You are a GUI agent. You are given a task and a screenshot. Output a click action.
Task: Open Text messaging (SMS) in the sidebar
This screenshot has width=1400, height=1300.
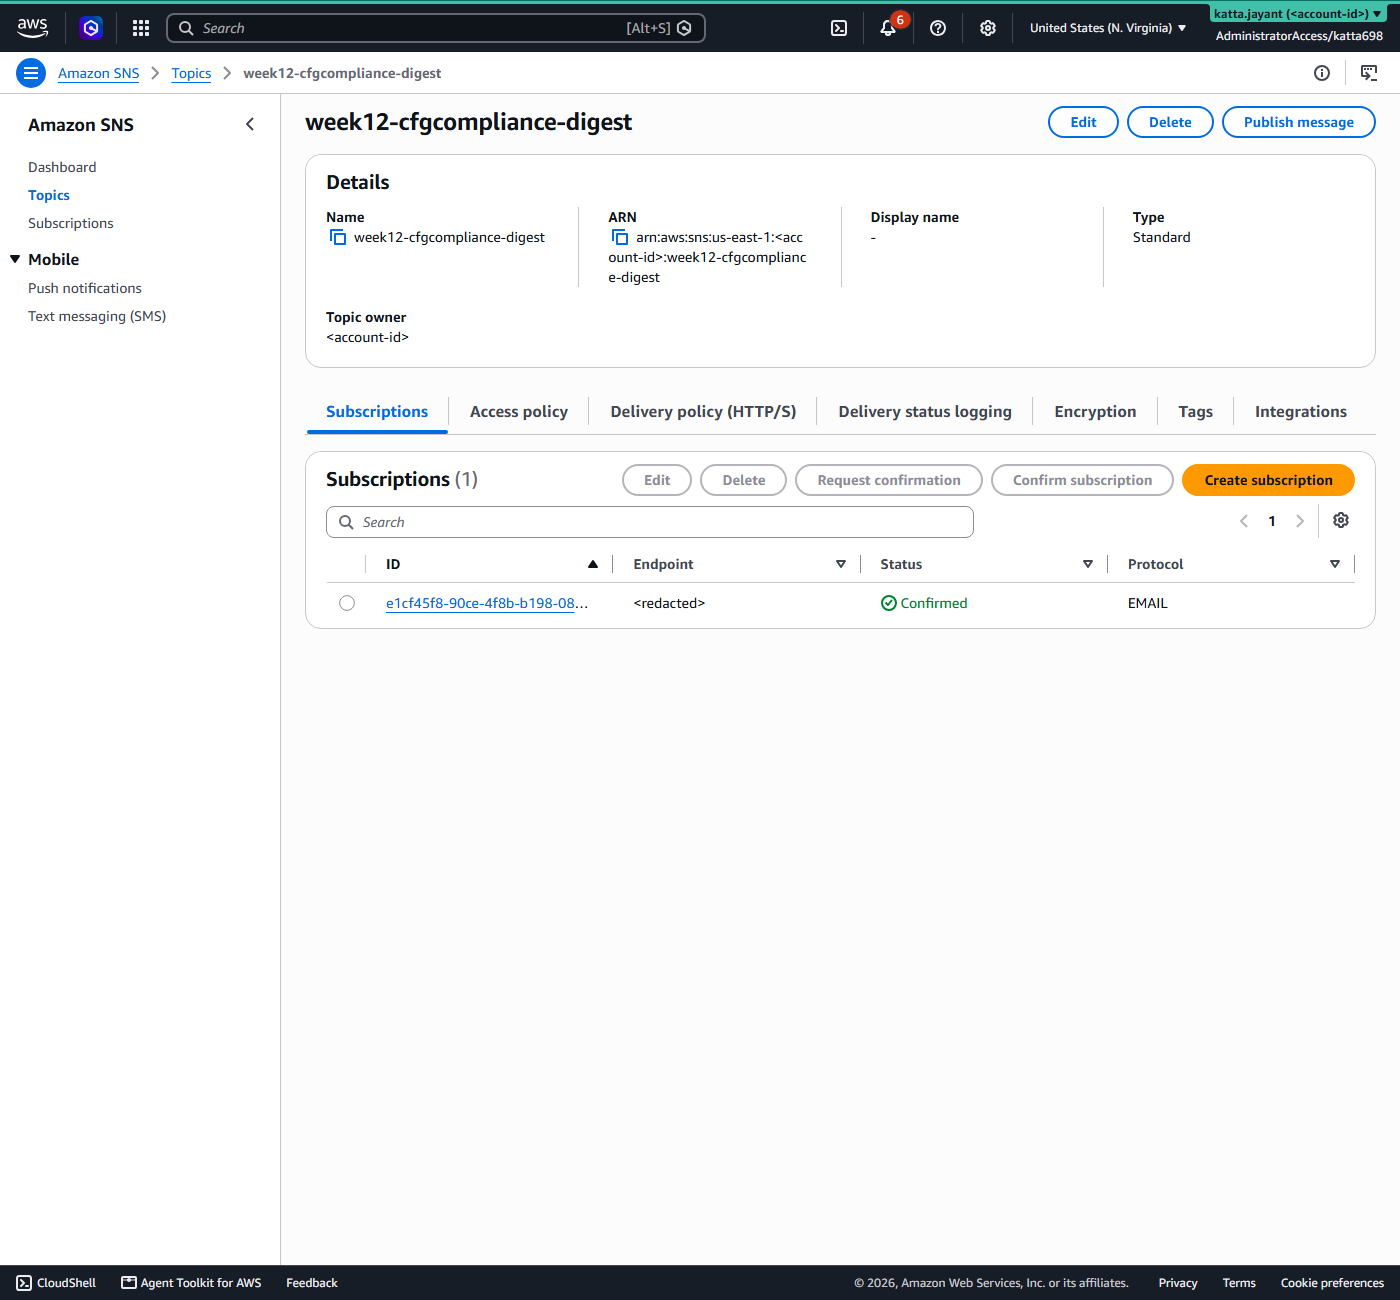[97, 316]
